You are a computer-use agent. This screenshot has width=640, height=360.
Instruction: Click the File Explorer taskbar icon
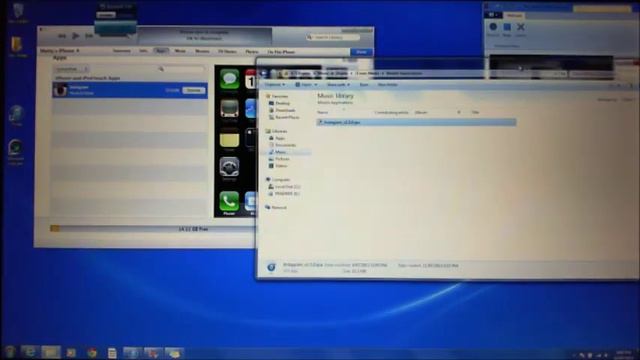[51, 352]
